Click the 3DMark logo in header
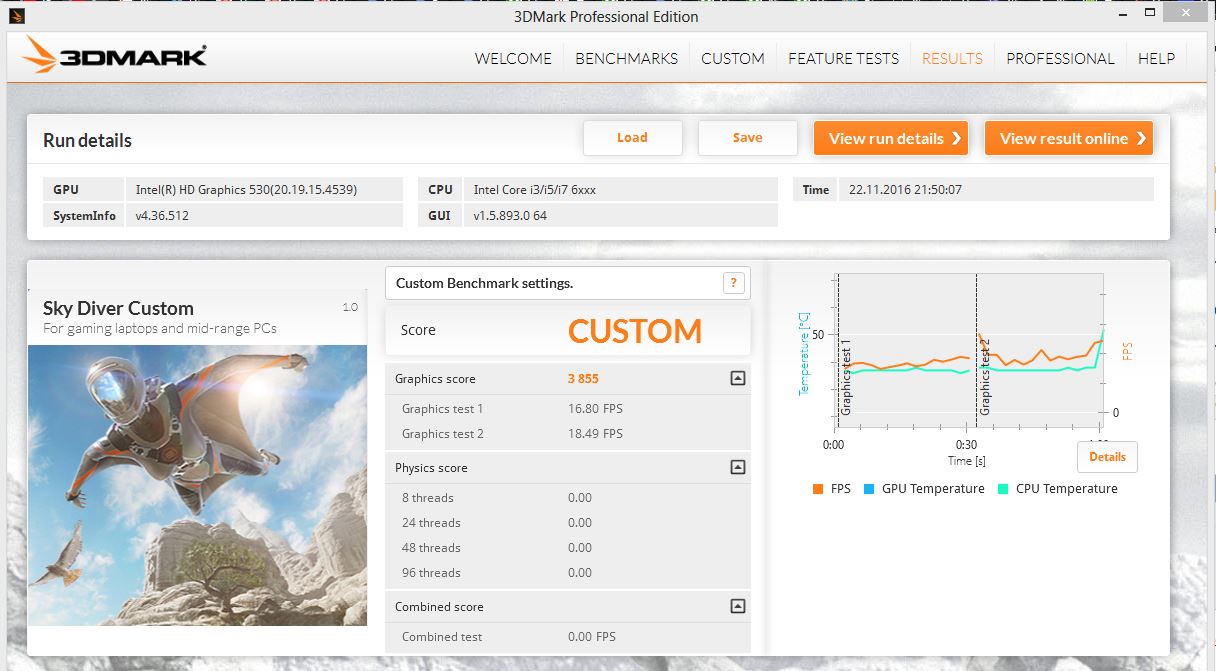The width and height of the screenshot is (1216, 671). tap(115, 55)
